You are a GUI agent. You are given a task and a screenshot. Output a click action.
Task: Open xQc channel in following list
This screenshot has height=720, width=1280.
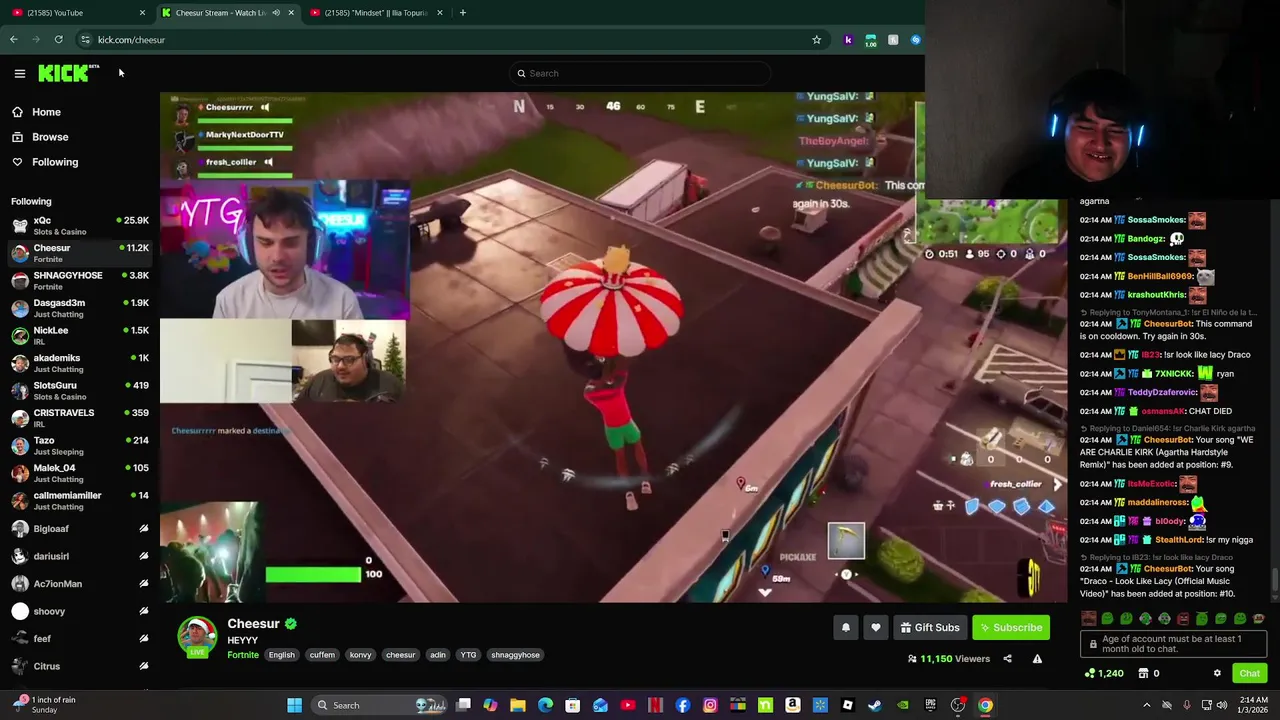tap(80, 225)
